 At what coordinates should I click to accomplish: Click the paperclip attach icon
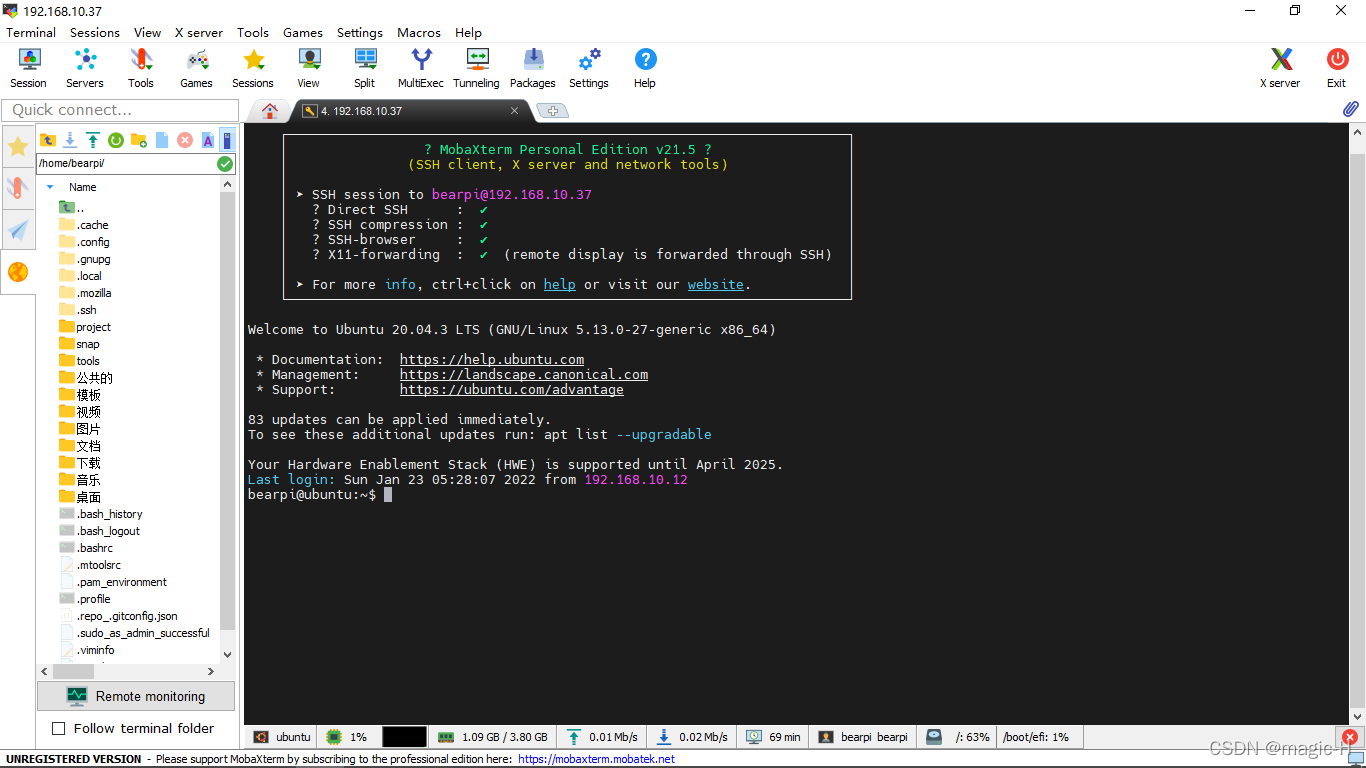pos(1351,109)
